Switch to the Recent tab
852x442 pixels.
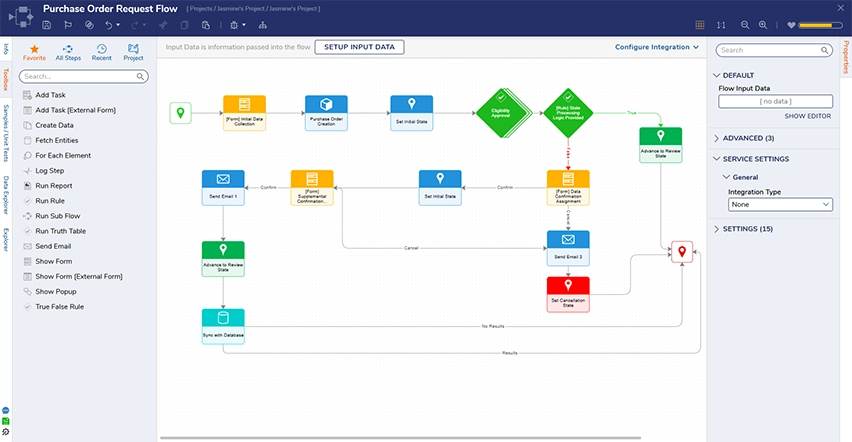pos(101,52)
